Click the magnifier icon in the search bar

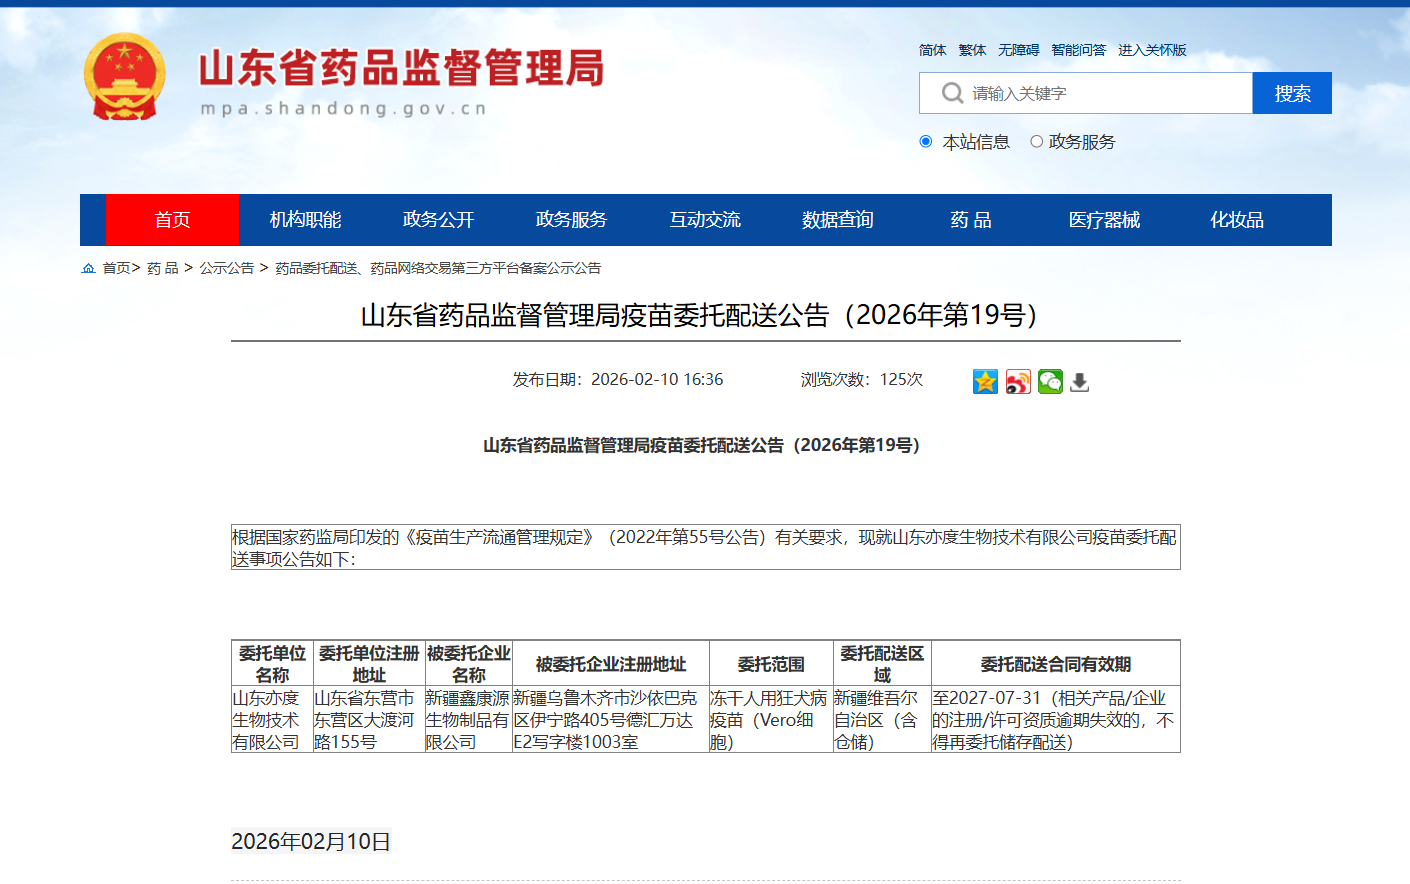pos(951,92)
